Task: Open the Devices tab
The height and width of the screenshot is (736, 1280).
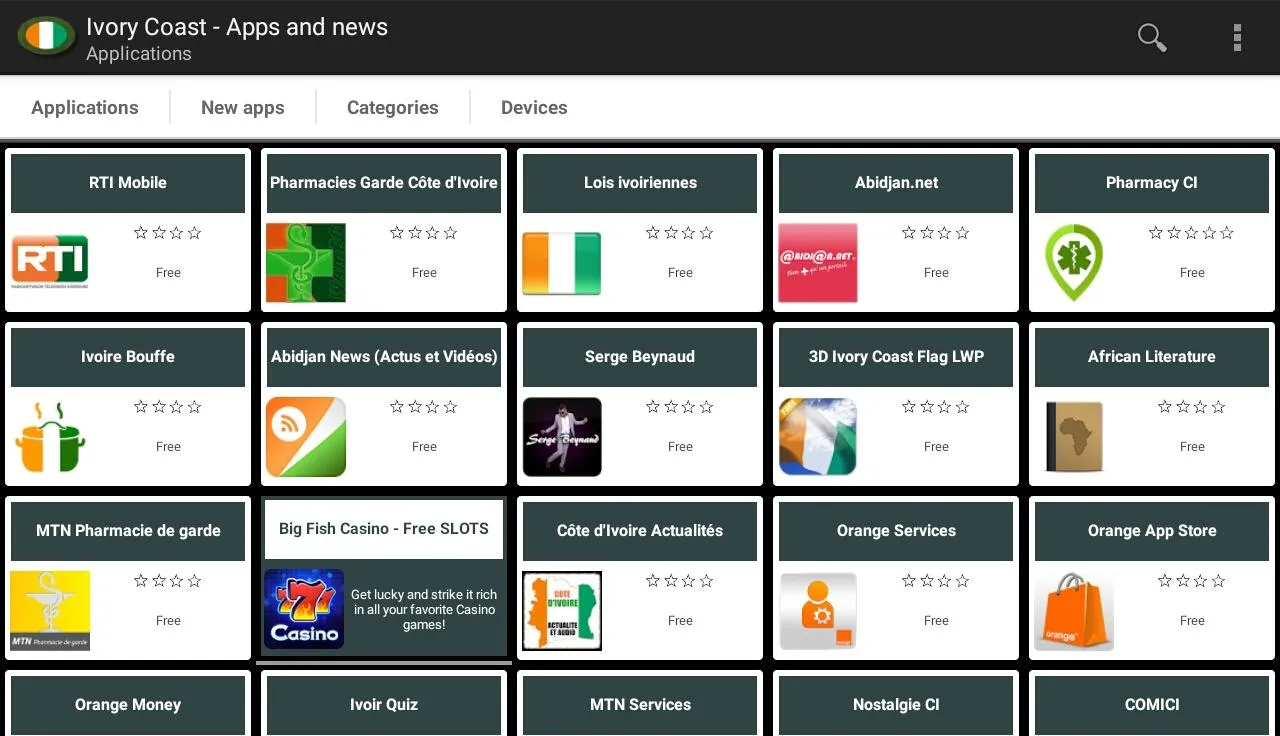Action: click(x=534, y=107)
